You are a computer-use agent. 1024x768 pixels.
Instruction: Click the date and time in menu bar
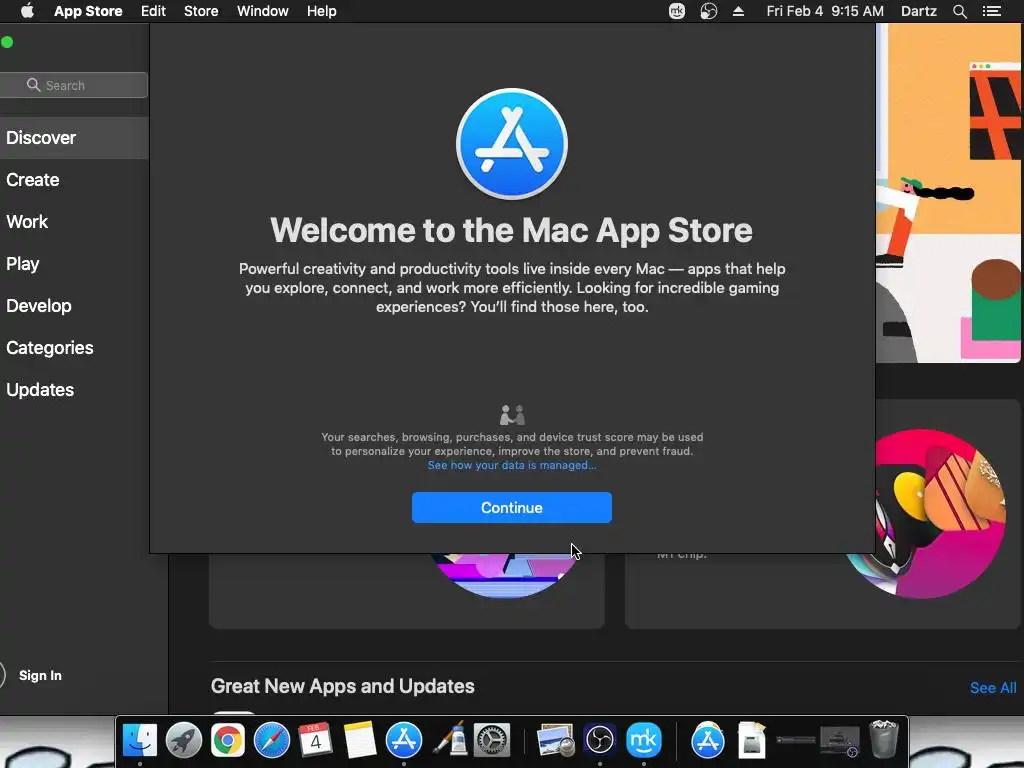[825, 11]
